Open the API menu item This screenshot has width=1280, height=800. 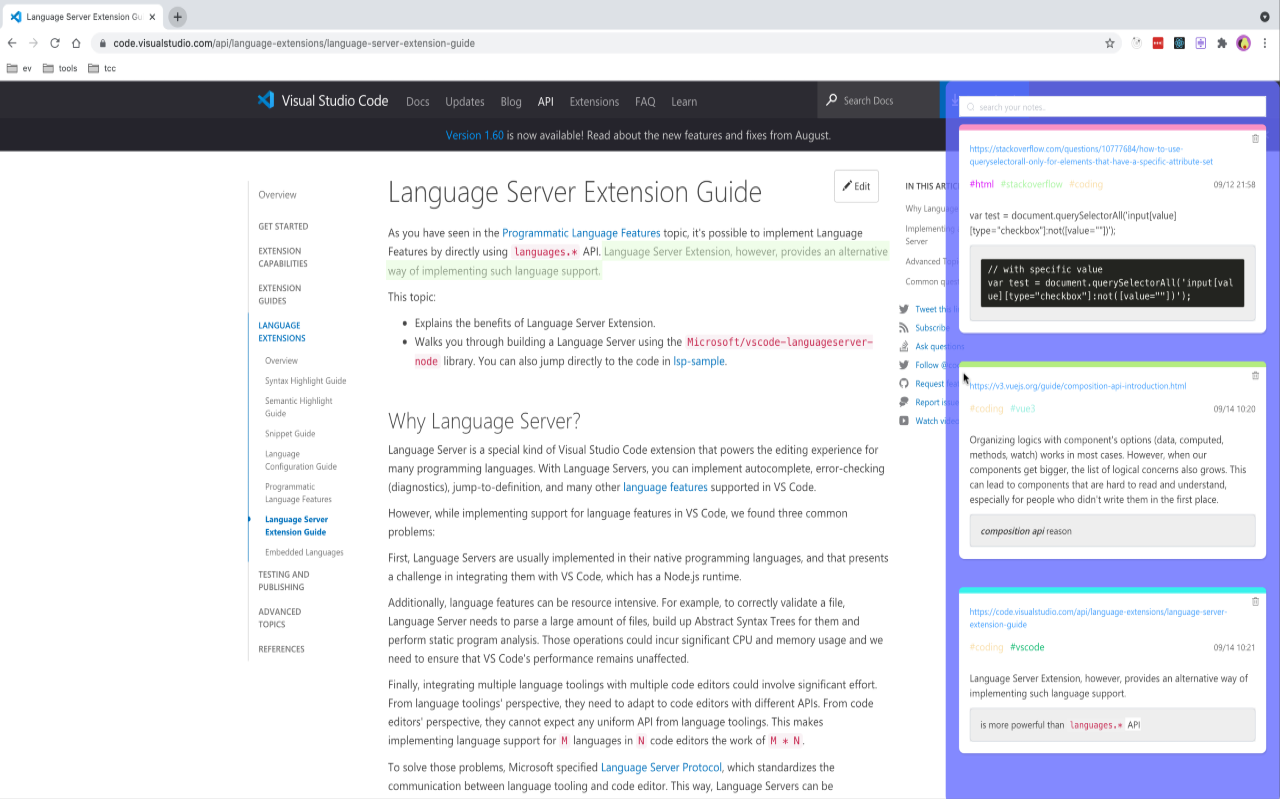(545, 101)
